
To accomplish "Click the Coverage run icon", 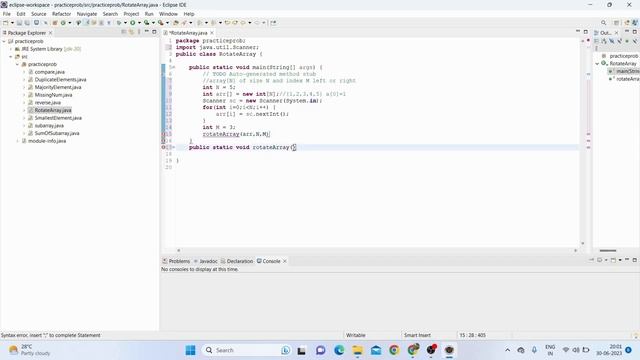I will point(146,22).
